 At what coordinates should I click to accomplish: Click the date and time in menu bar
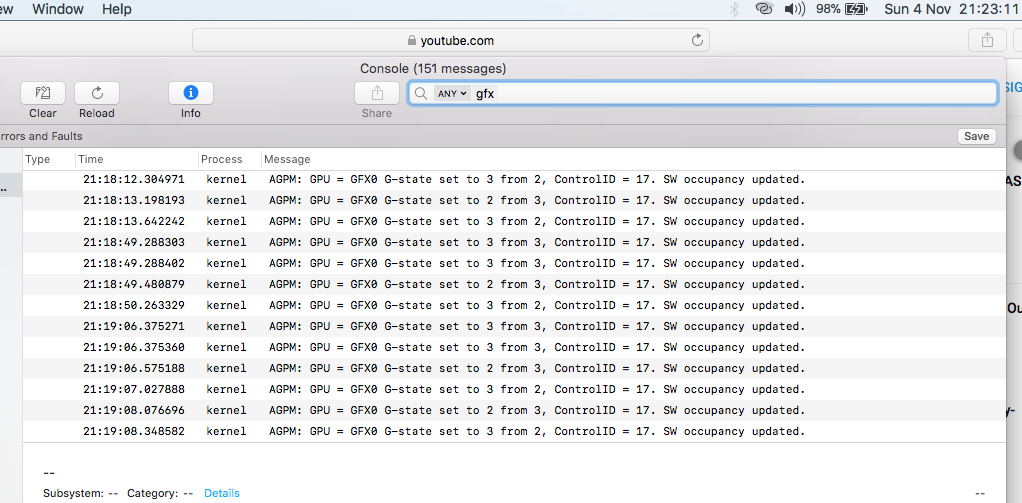[x=951, y=9]
